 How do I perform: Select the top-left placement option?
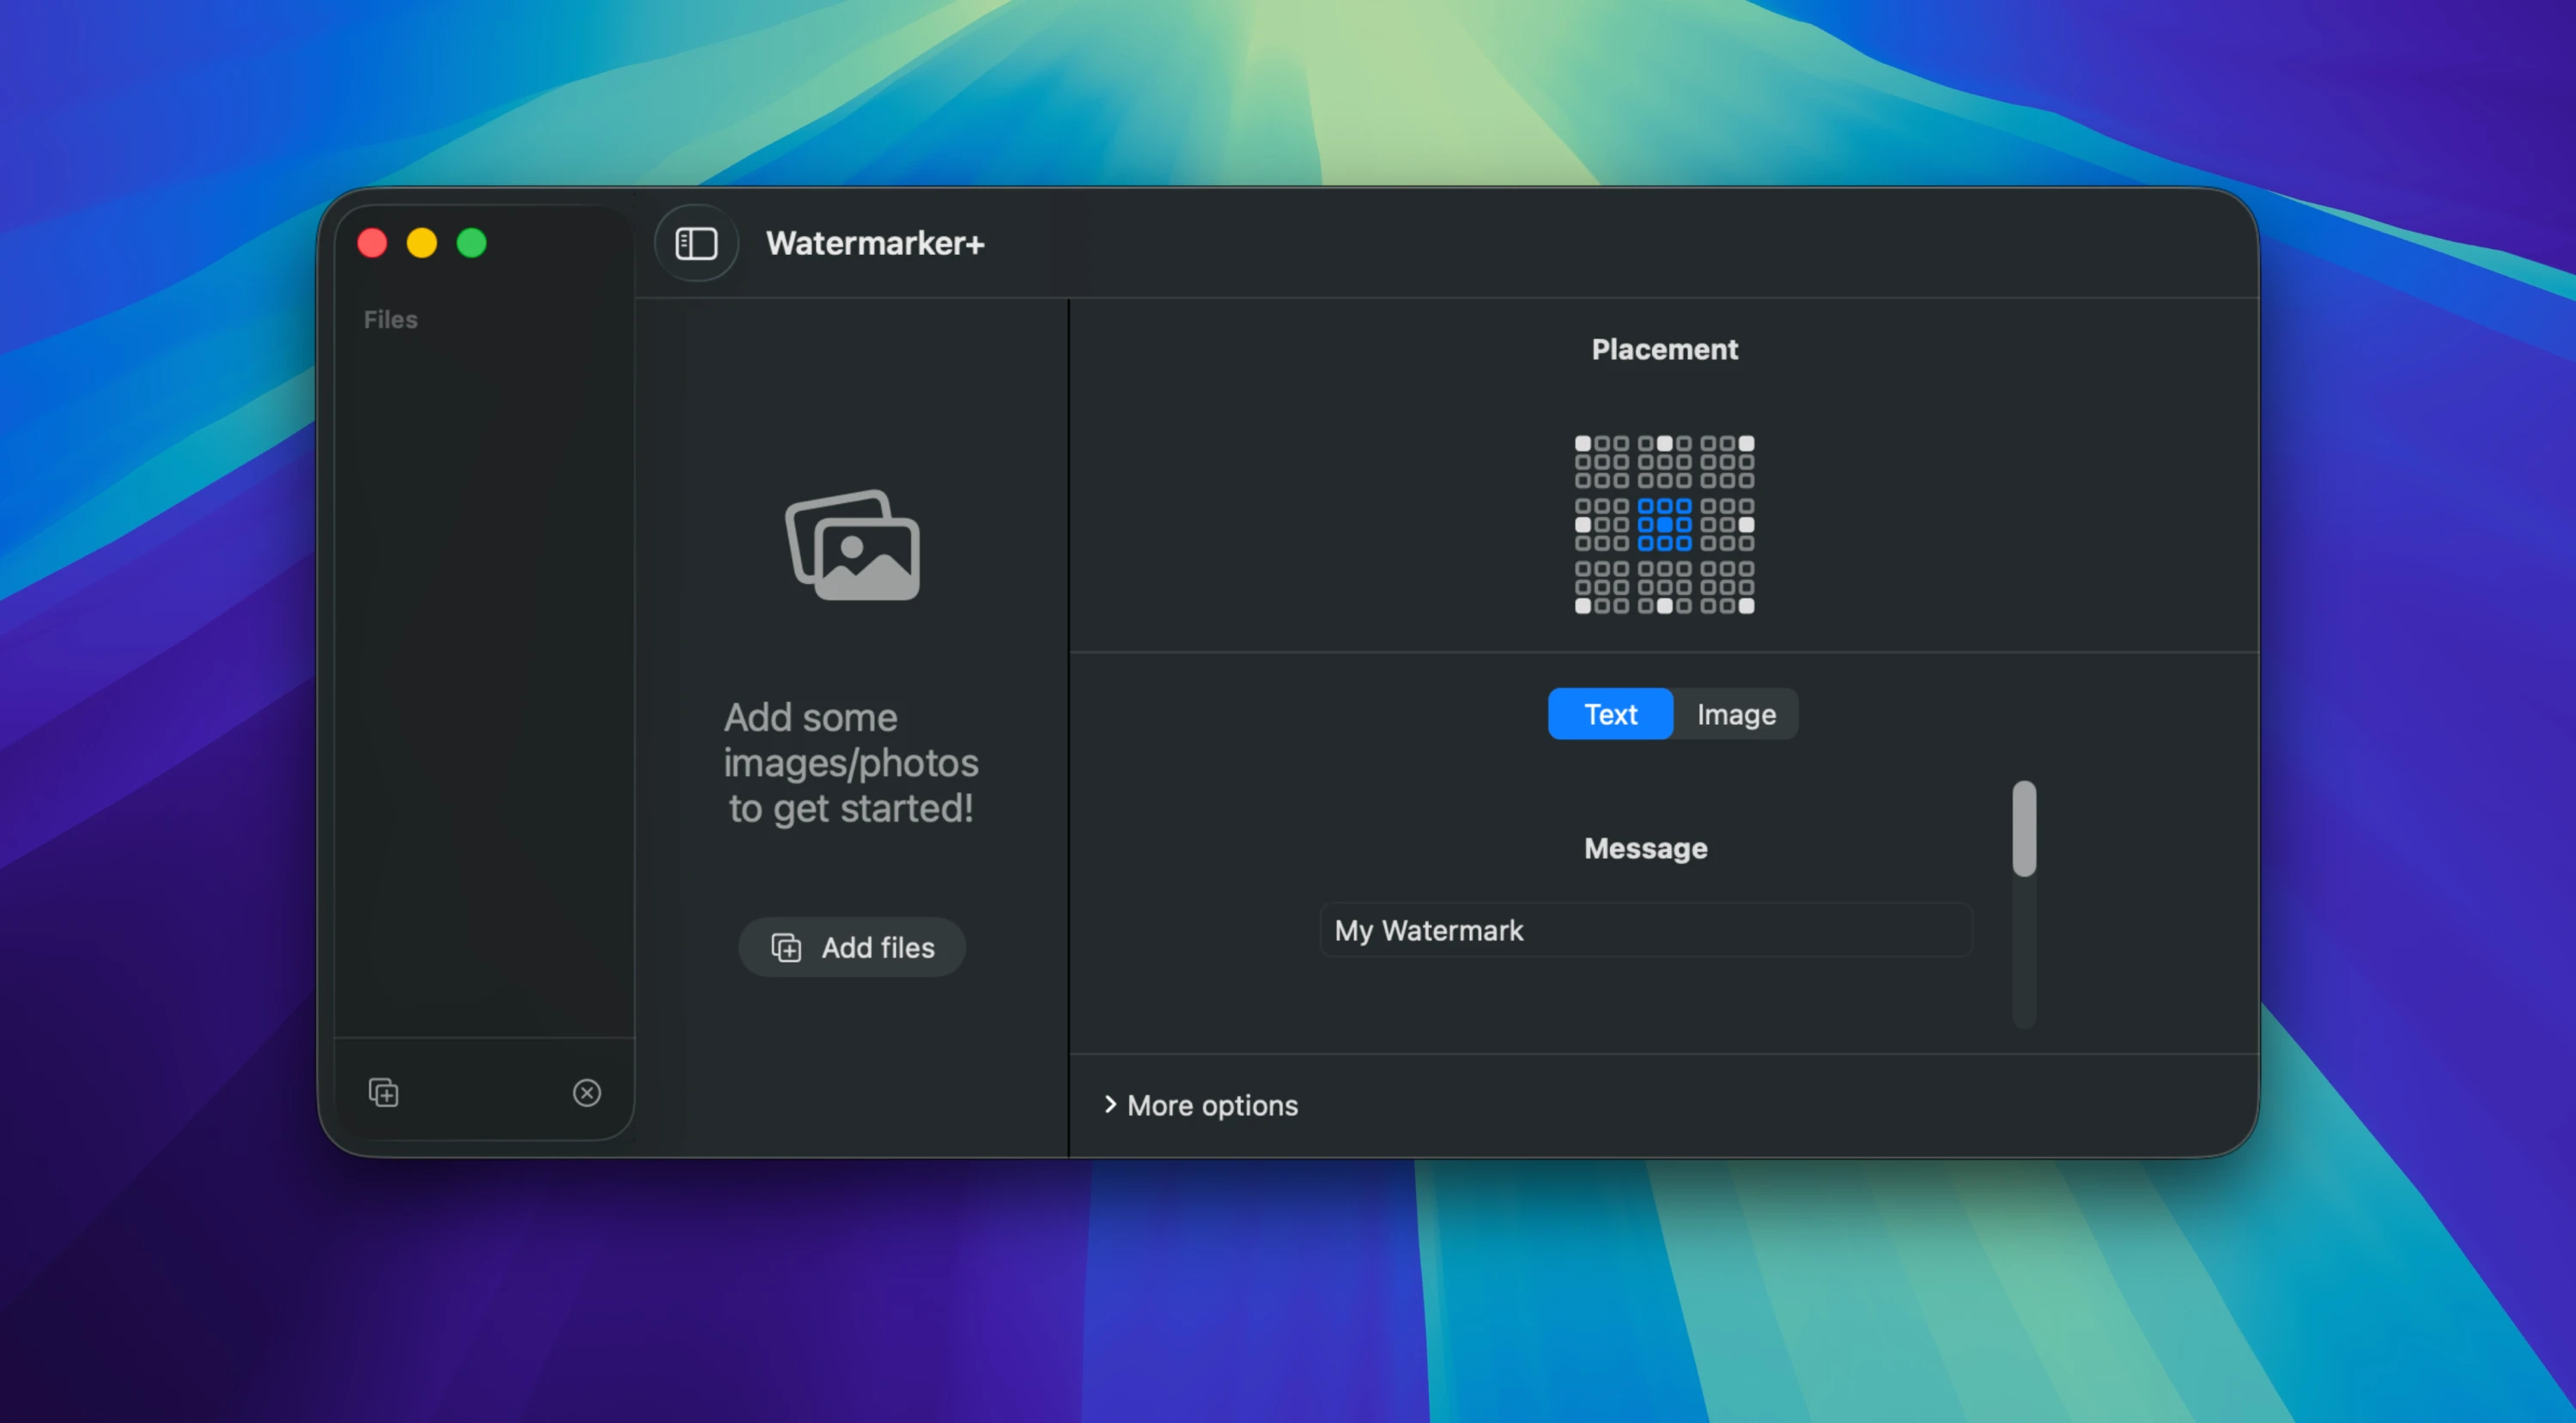tap(1602, 461)
